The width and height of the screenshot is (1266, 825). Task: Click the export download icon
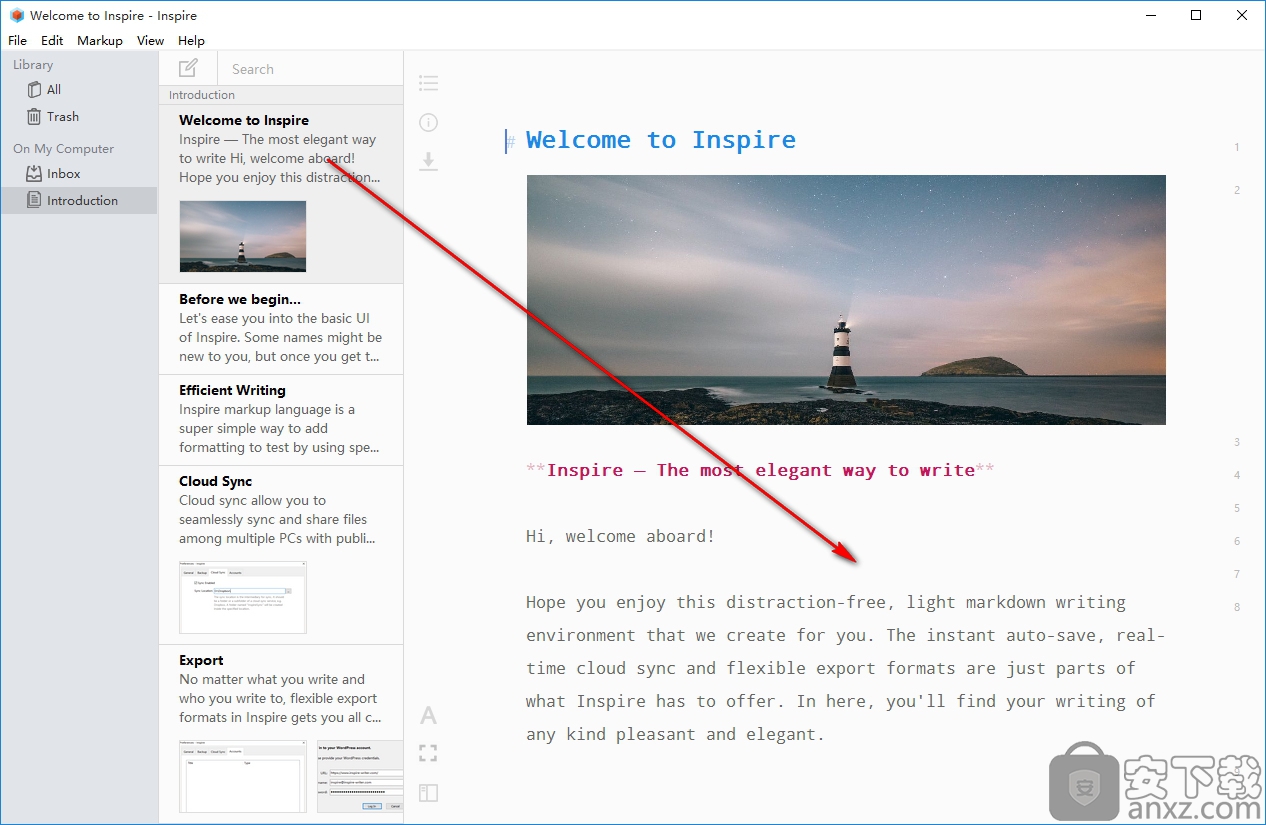pyautogui.click(x=428, y=161)
